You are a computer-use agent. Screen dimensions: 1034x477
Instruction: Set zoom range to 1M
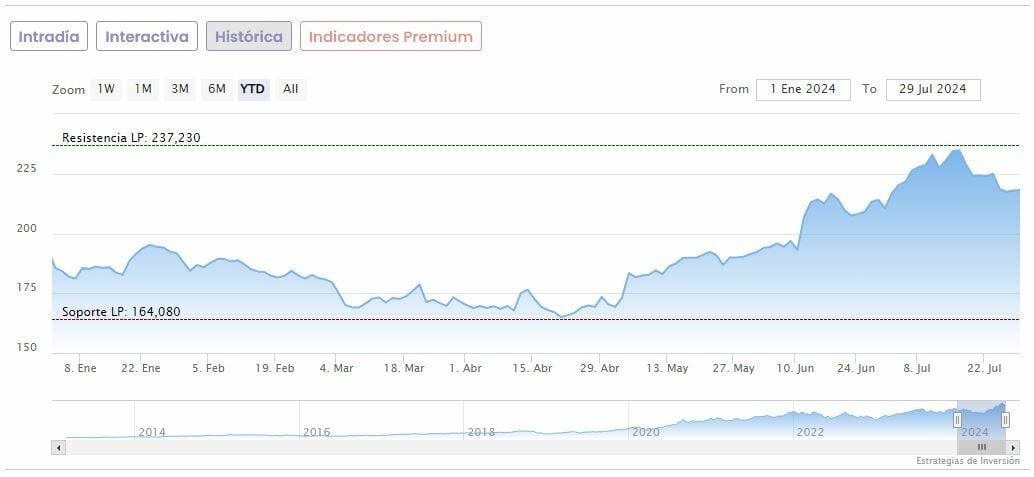coord(143,89)
